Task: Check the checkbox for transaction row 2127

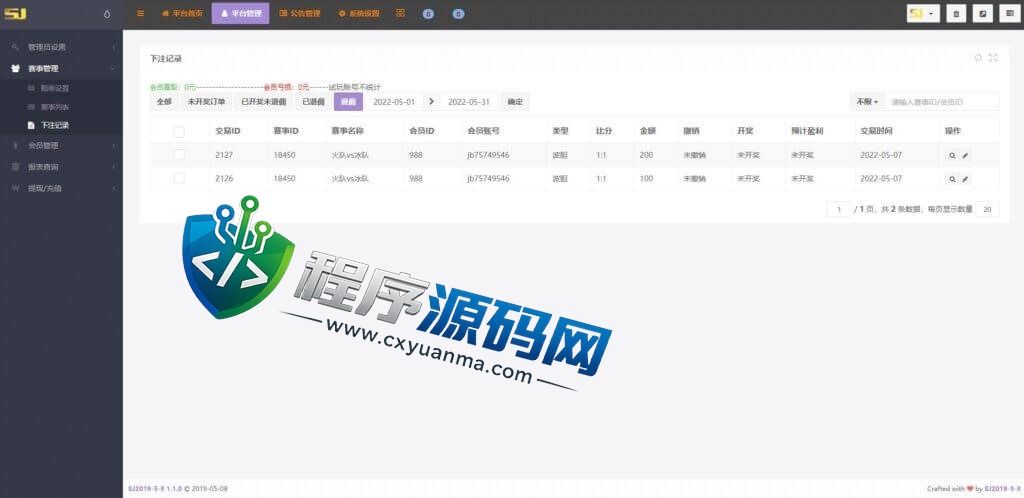Action: pyautogui.click(x=179, y=155)
